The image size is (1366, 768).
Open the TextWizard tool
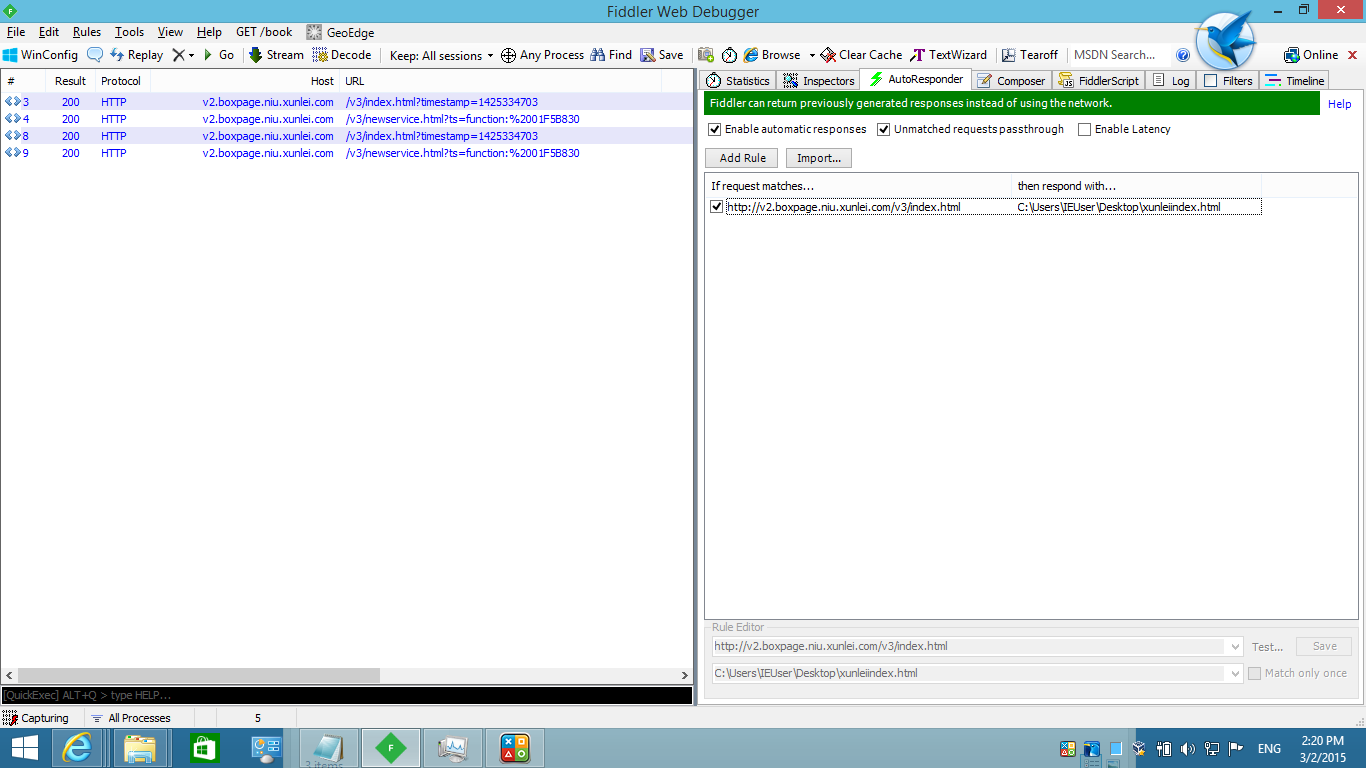tap(948, 55)
